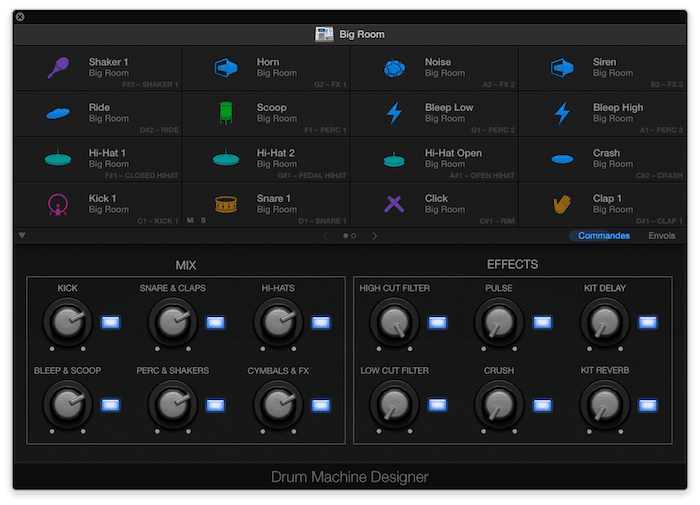Click the 'C#2 – CRASH' note label
This screenshot has width=700, height=505.
tap(659, 175)
